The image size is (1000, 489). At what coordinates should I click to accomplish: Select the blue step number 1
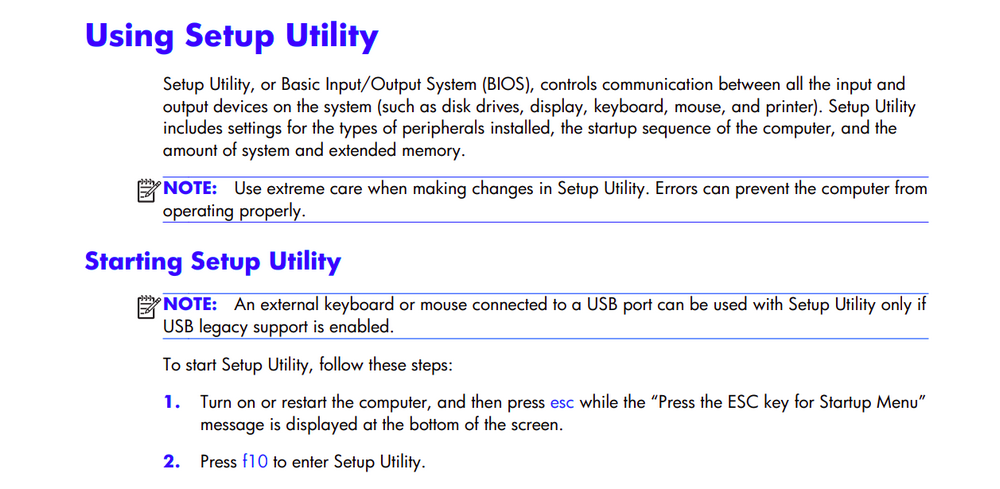click(172, 403)
